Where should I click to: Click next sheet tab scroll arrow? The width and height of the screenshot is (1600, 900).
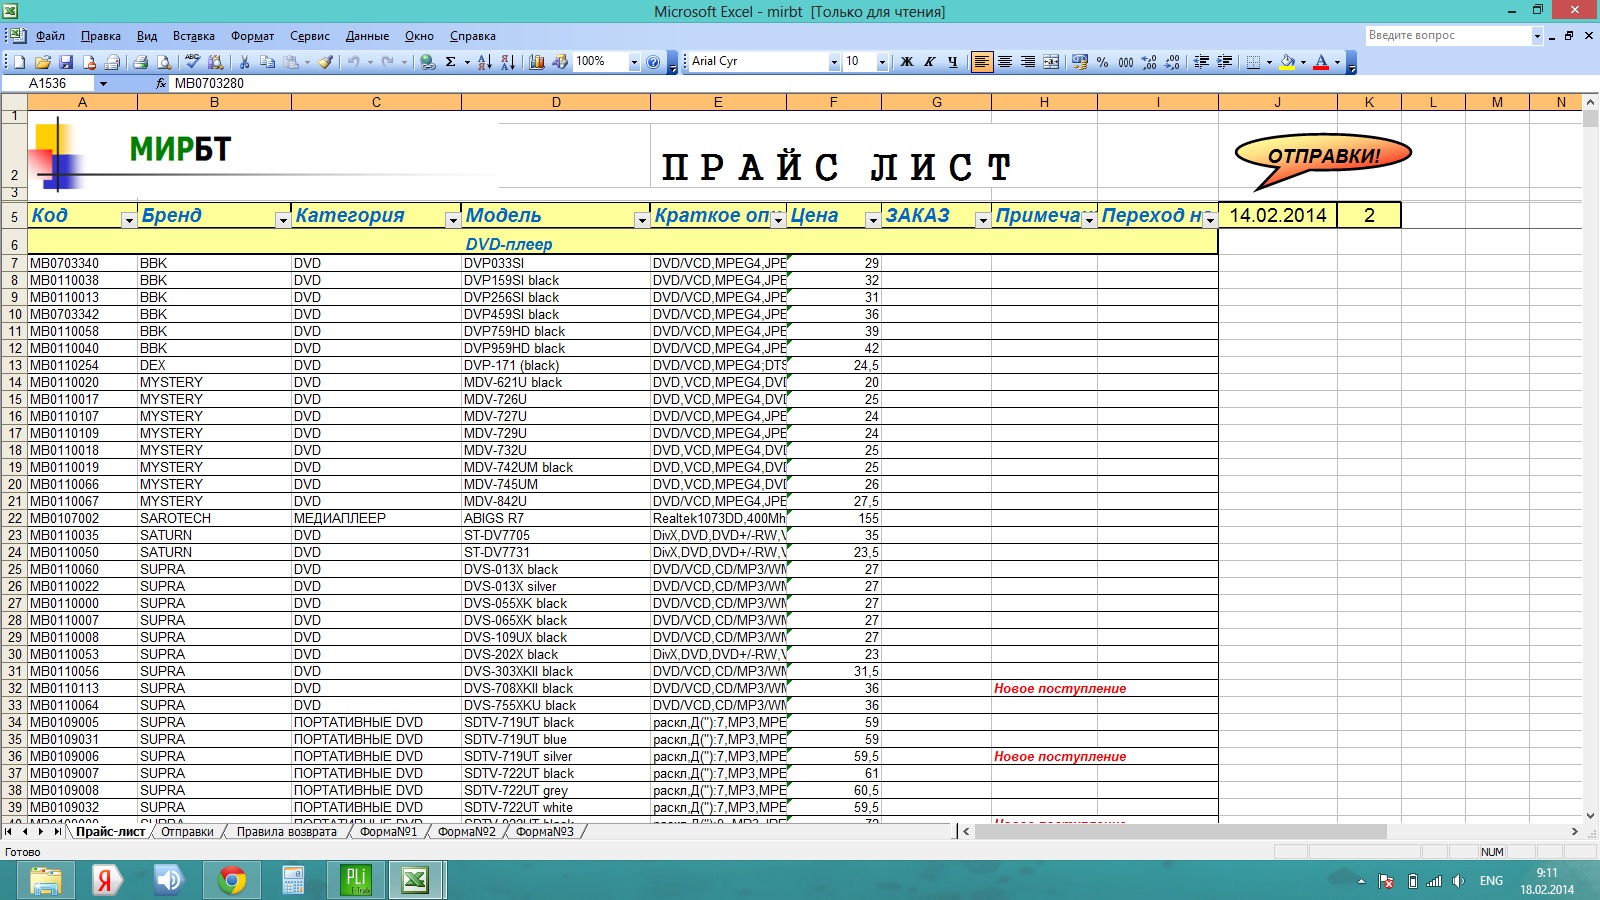click(x=41, y=832)
